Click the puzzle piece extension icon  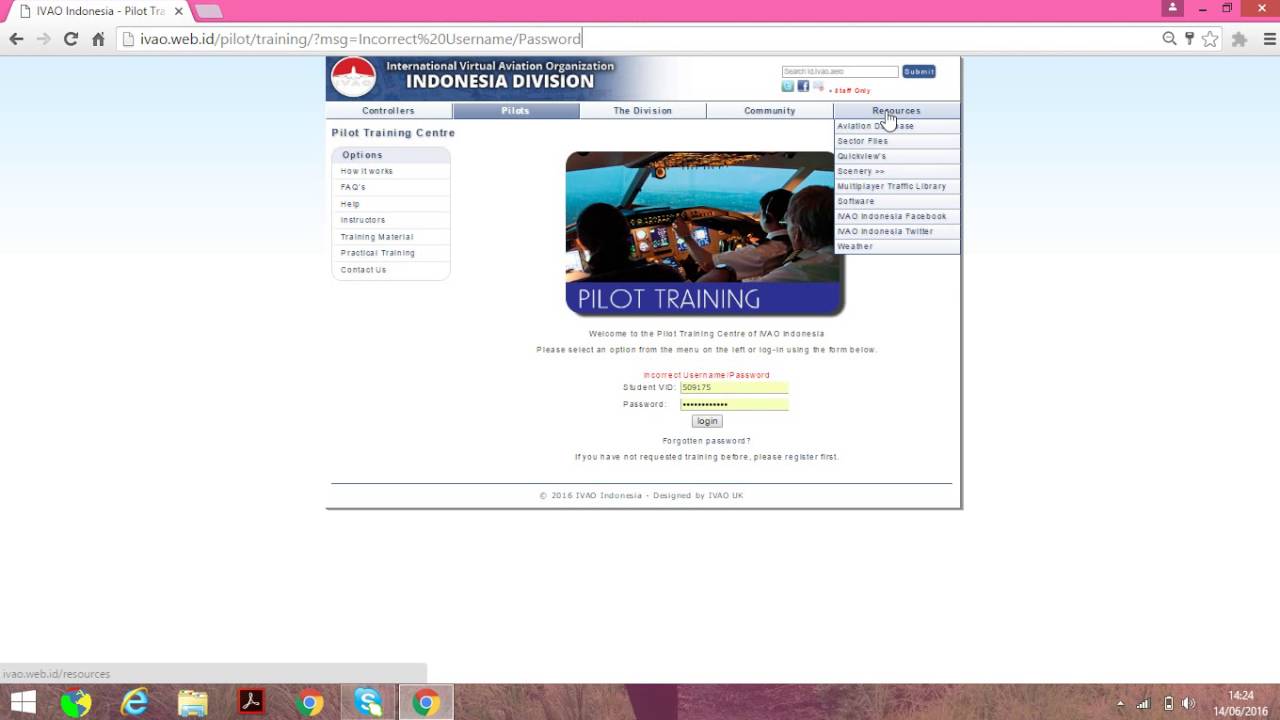click(x=1240, y=39)
